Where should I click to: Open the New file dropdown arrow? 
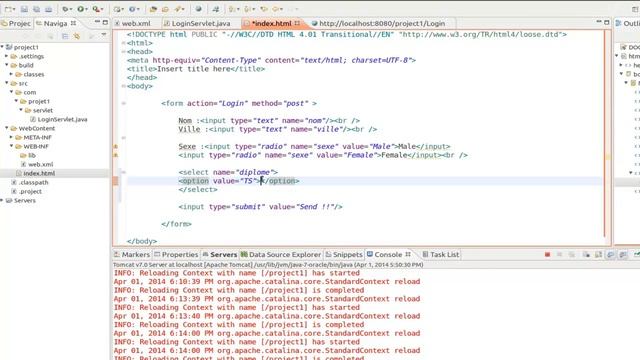pos(14,9)
